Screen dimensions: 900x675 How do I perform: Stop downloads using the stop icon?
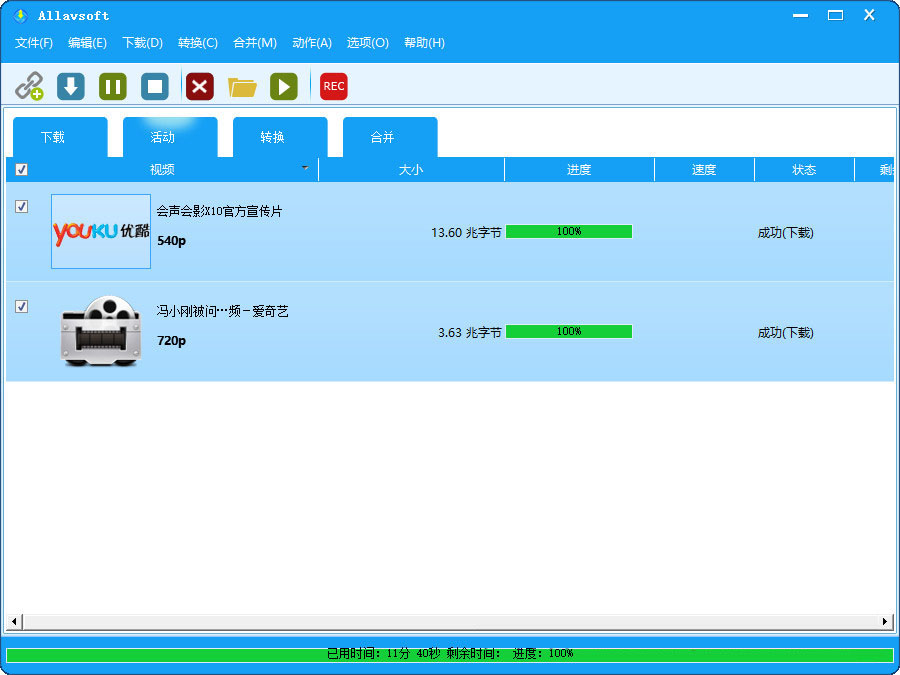155,86
